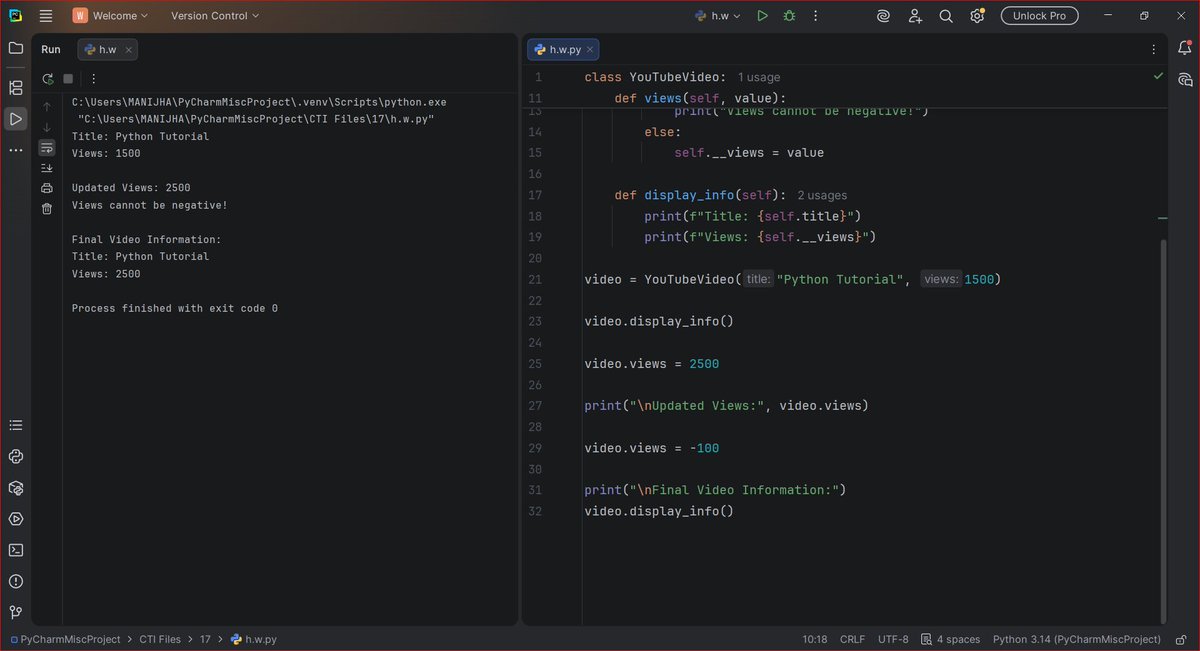
Task: Open the main hamburger menu
Action: (46, 16)
